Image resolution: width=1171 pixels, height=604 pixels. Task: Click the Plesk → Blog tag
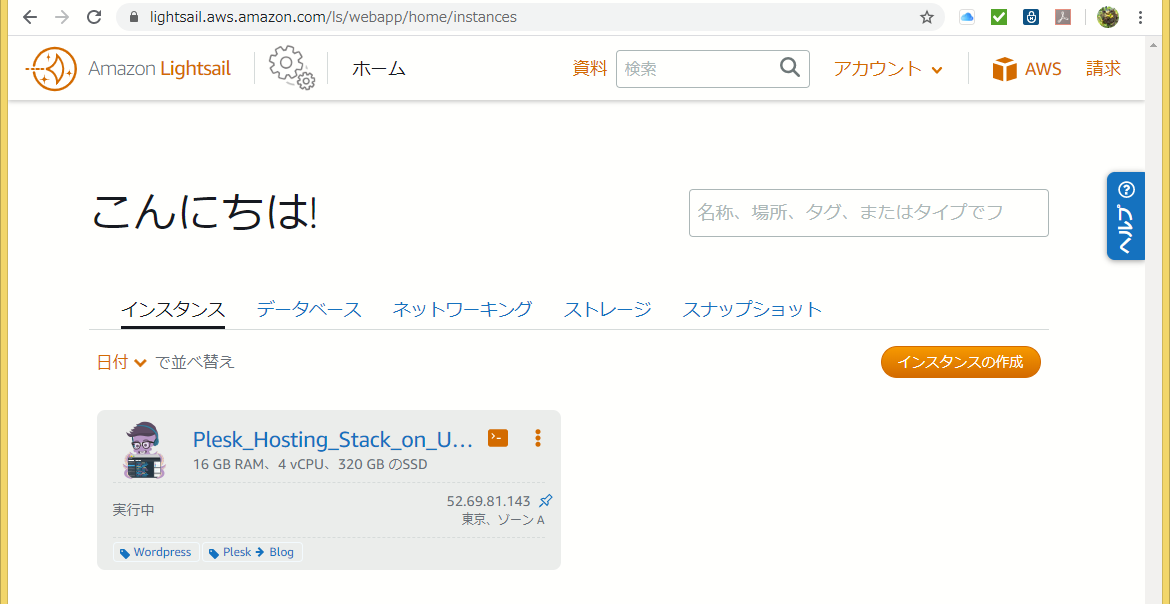point(252,552)
